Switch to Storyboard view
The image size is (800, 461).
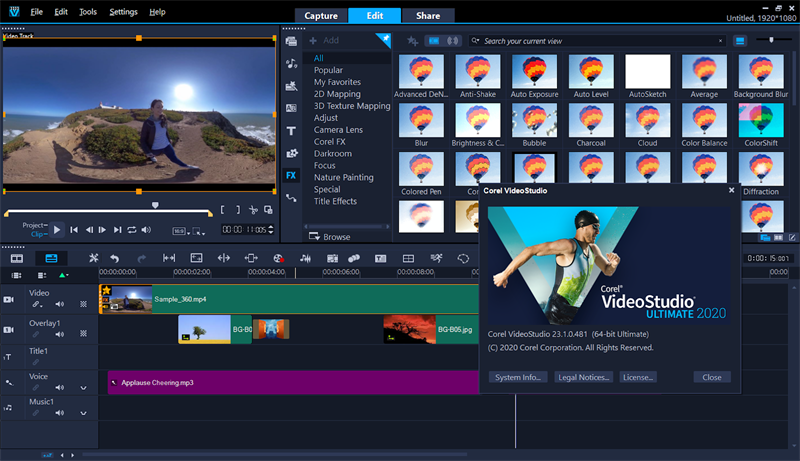[17, 258]
